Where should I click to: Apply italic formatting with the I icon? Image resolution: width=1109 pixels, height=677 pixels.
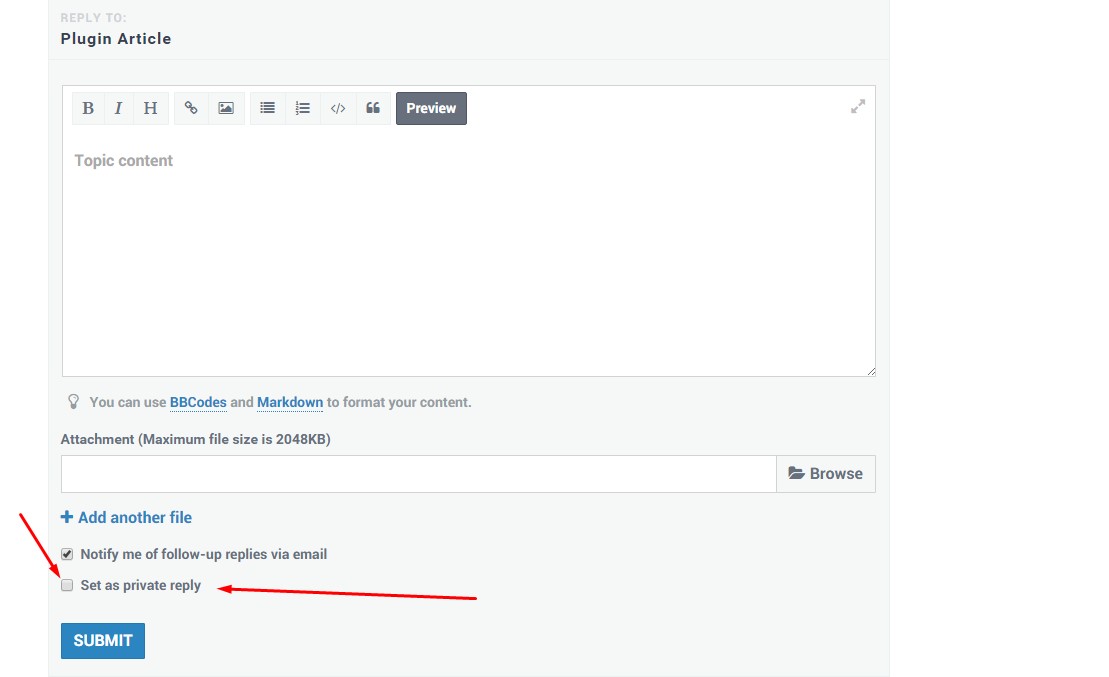[118, 108]
